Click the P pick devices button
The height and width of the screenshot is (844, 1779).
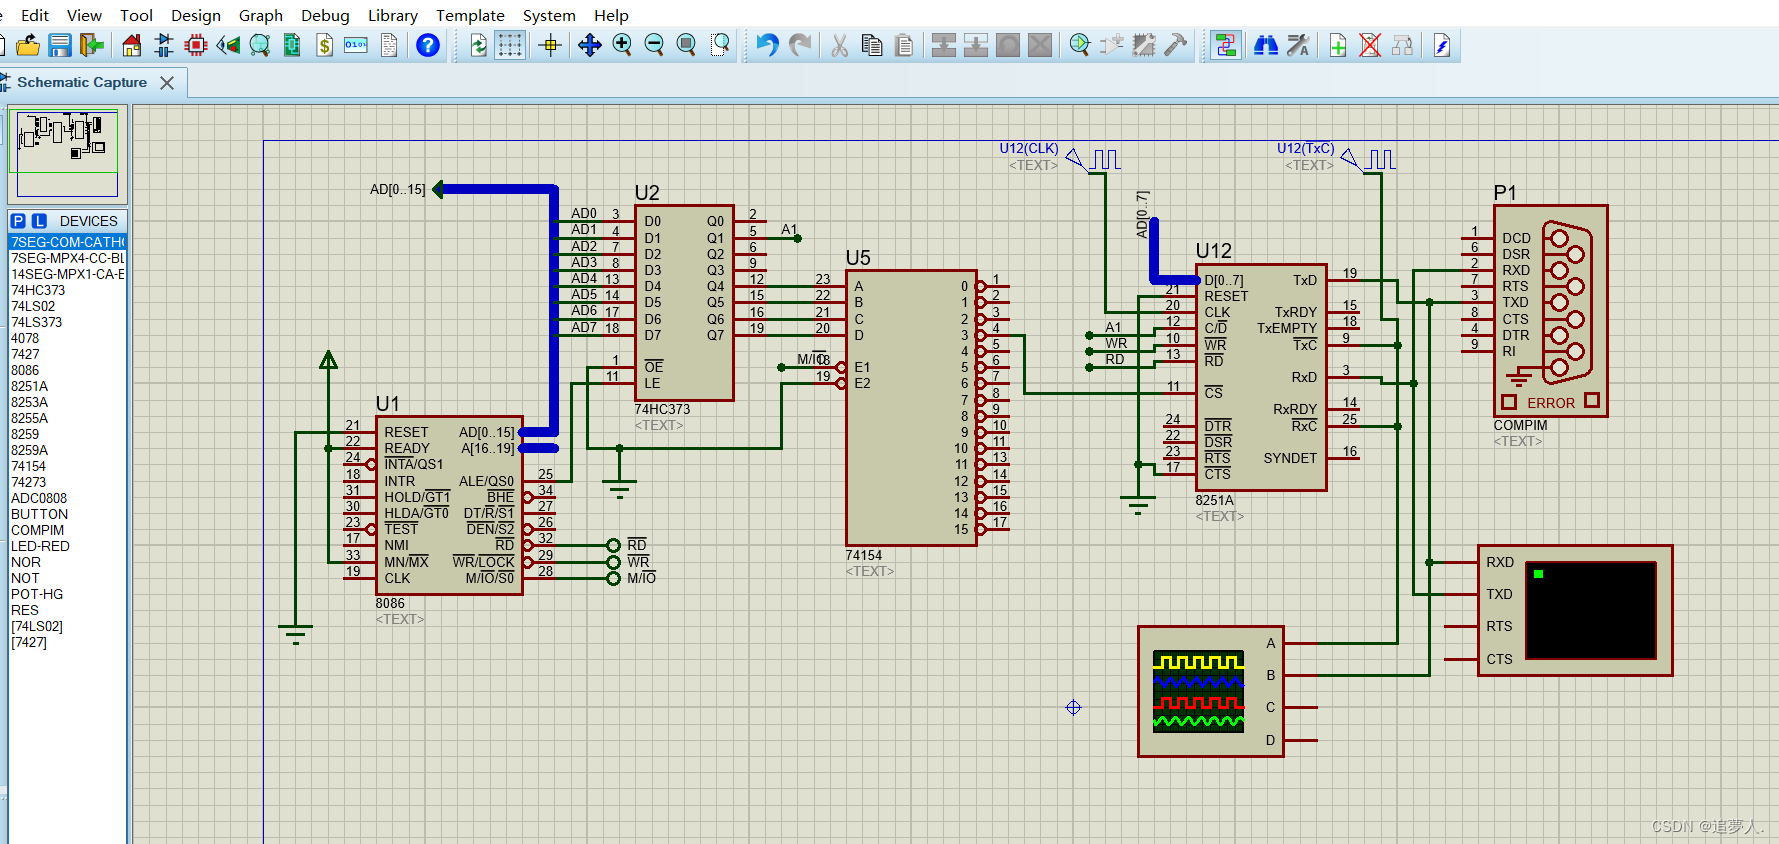(18, 221)
